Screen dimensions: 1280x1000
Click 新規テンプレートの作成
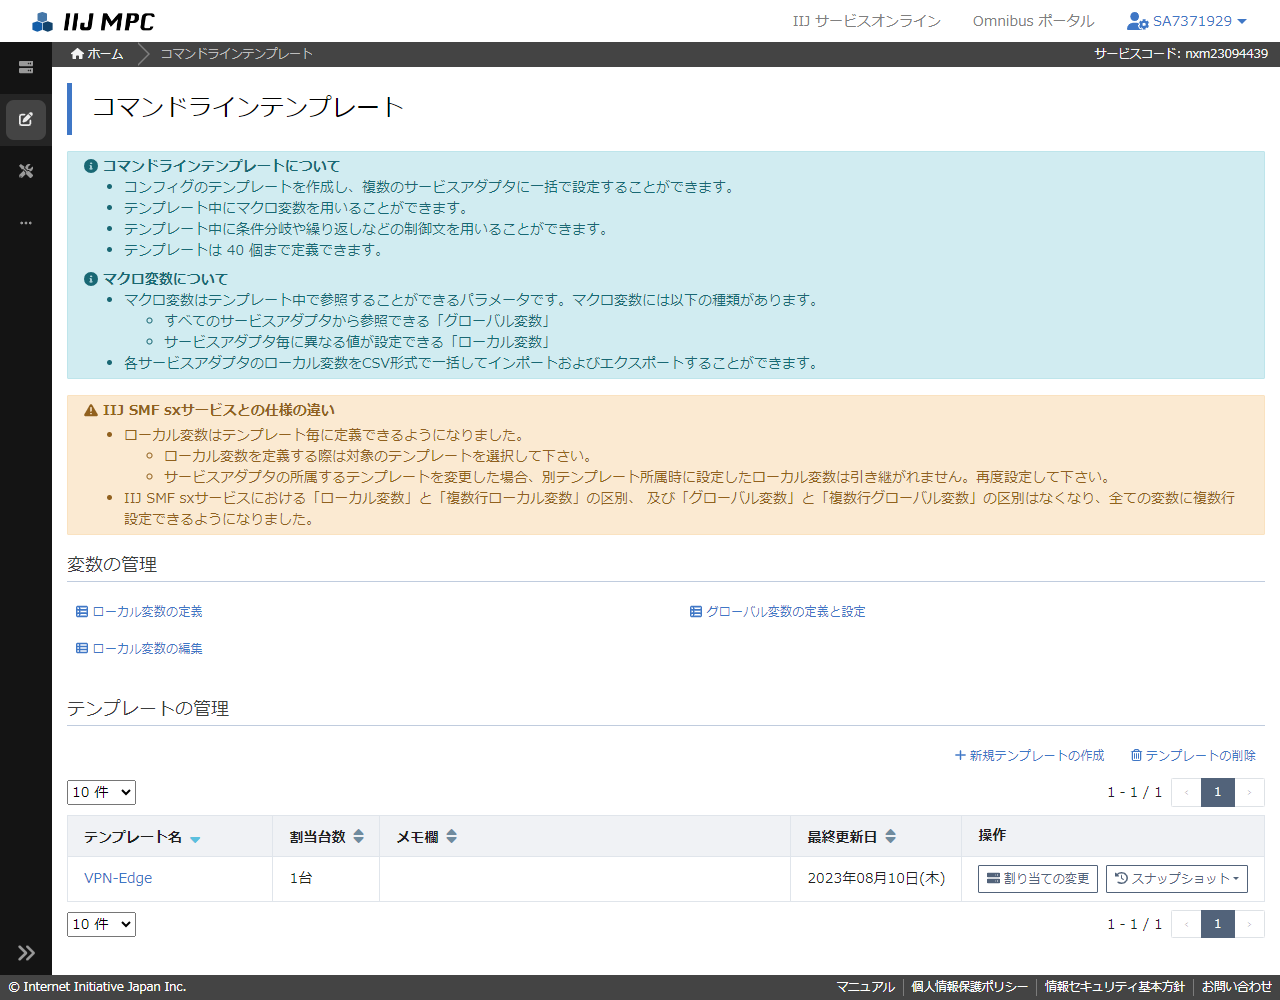1030,755
